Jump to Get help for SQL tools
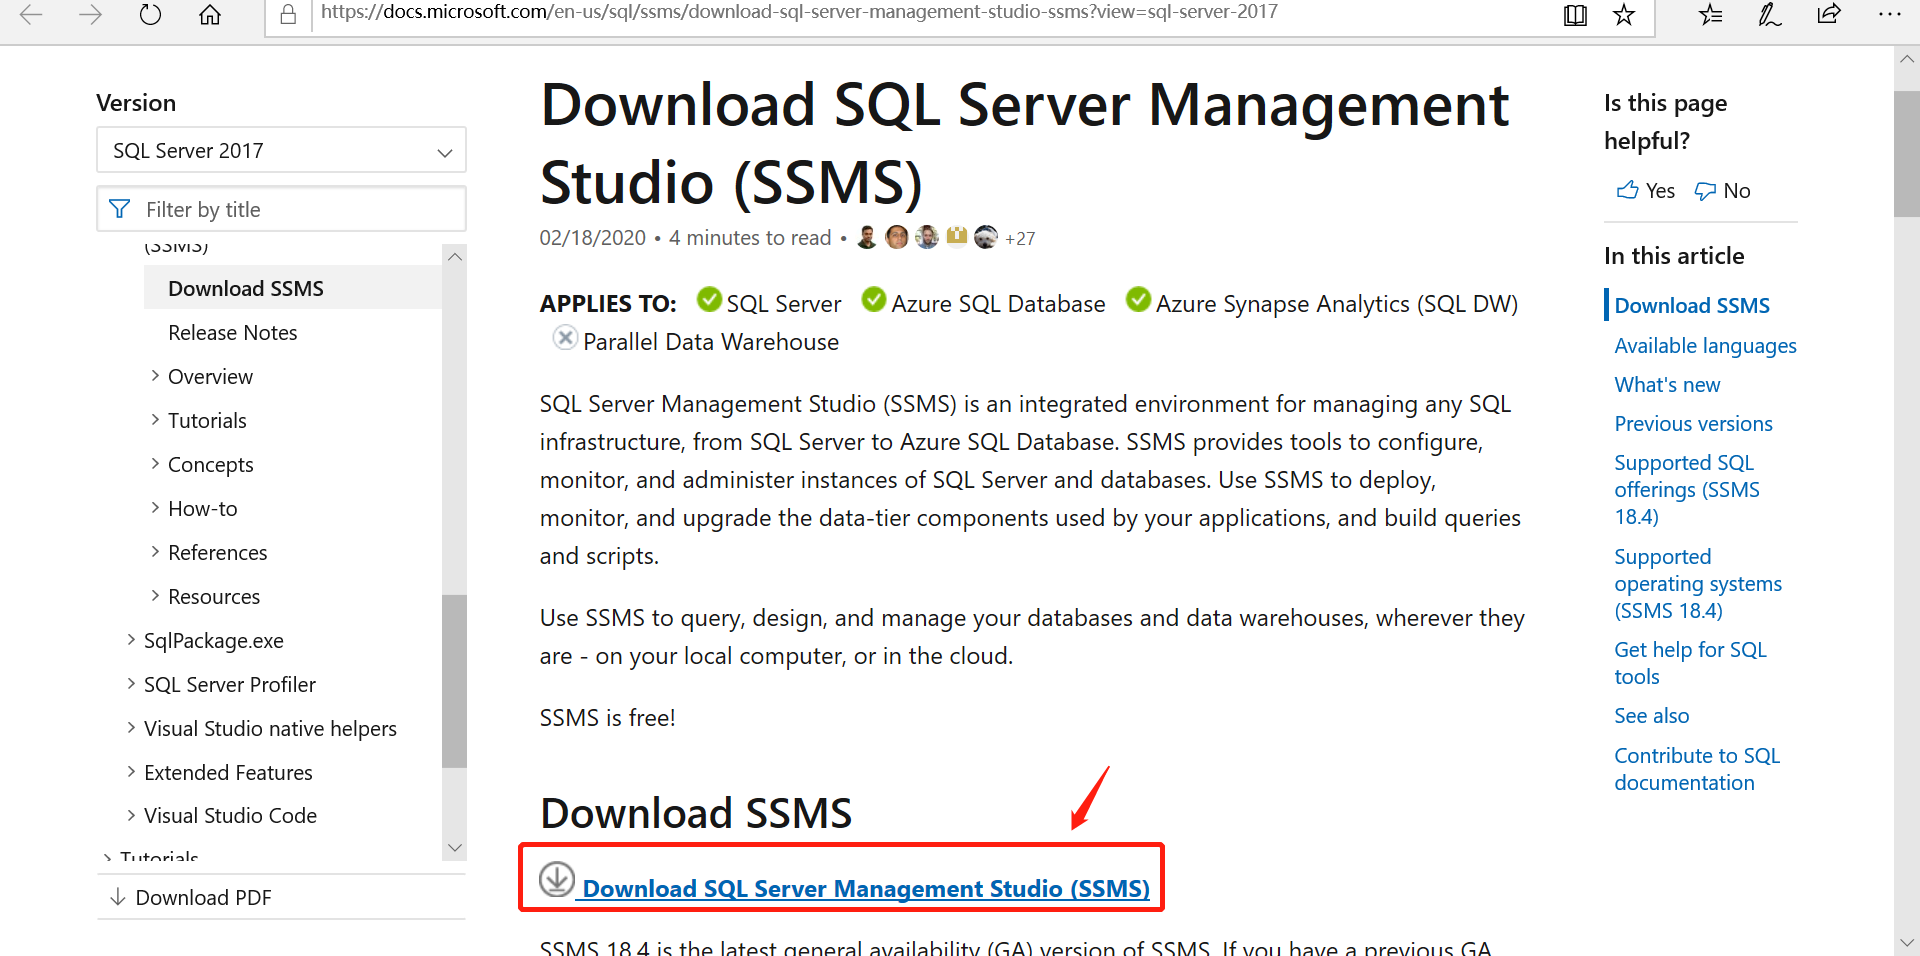The width and height of the screenshot is (1920, 956). tap(1690, 662)
